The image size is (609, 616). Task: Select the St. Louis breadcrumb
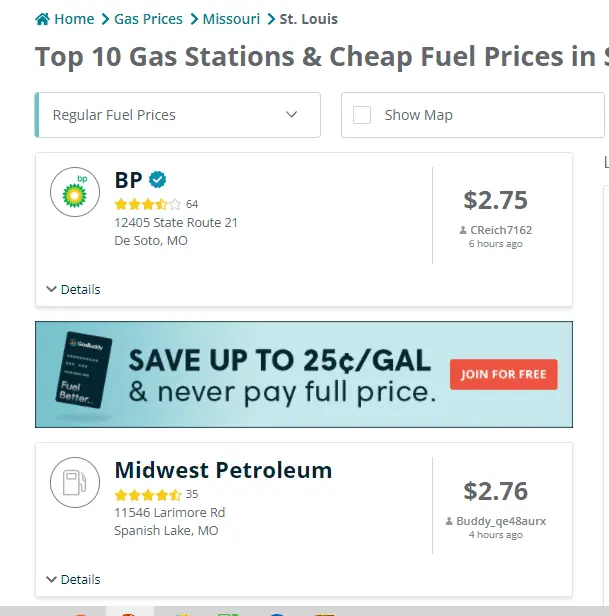click(x=308, y=19)
